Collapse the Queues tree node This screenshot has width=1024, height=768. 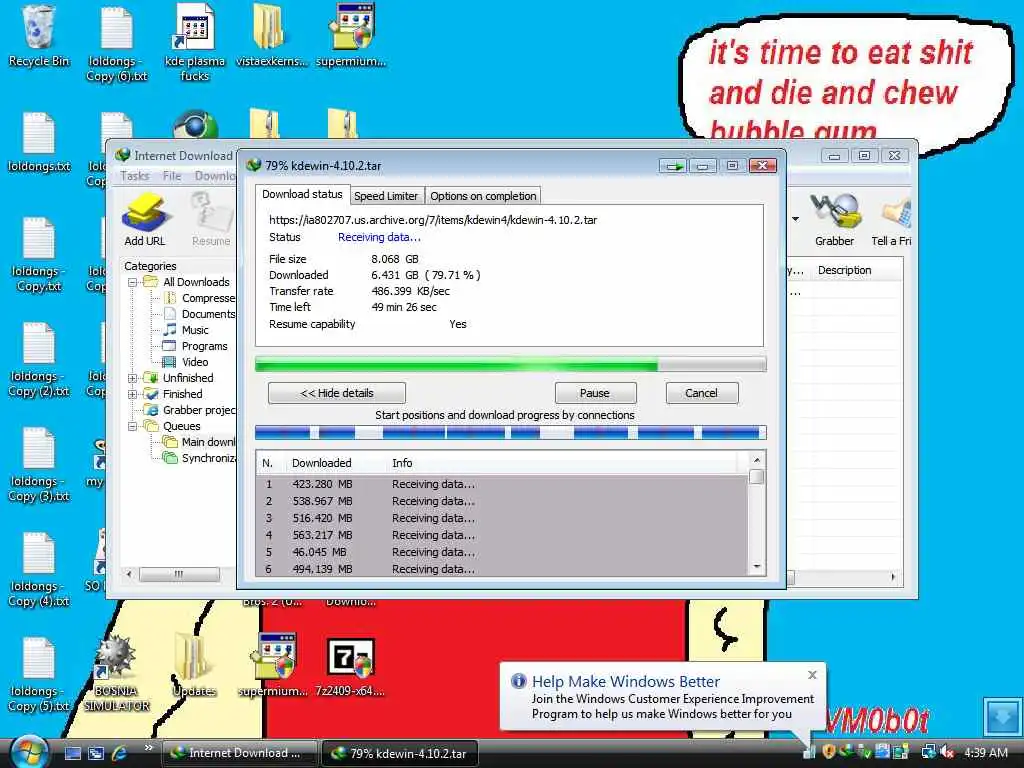[x=133, y=426]
